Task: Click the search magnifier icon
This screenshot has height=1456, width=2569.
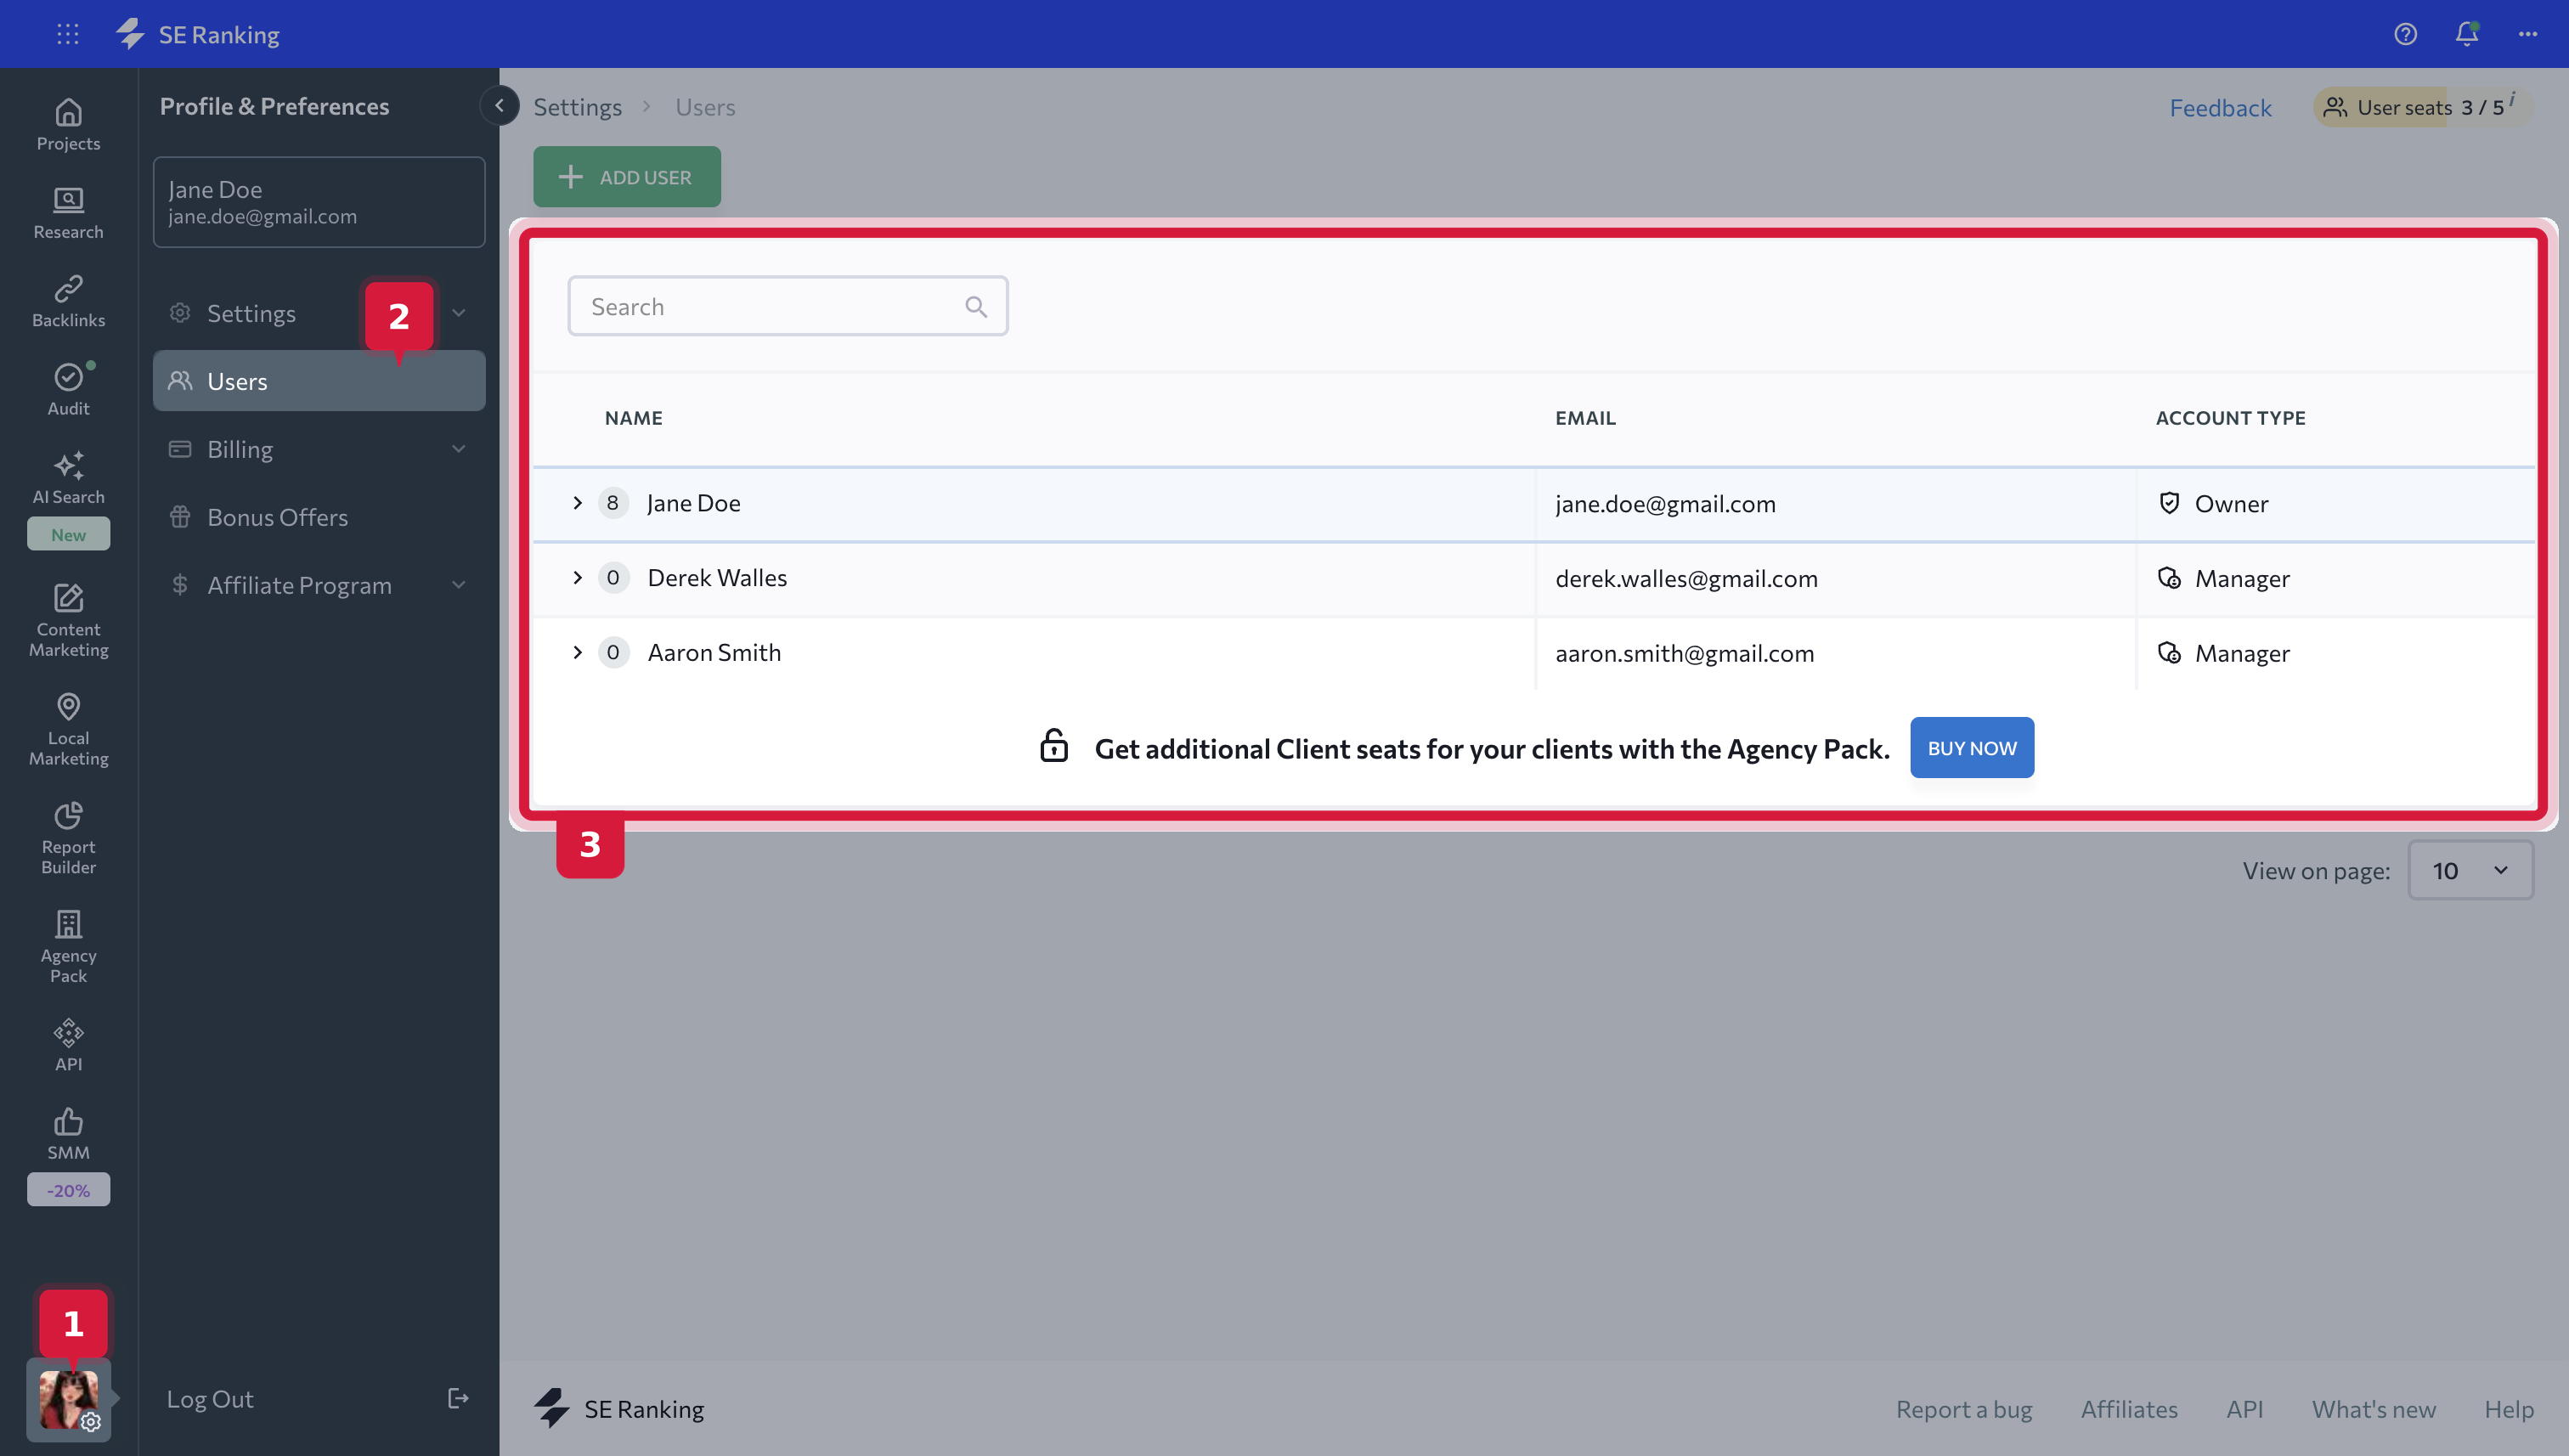Action: (976, 307)
